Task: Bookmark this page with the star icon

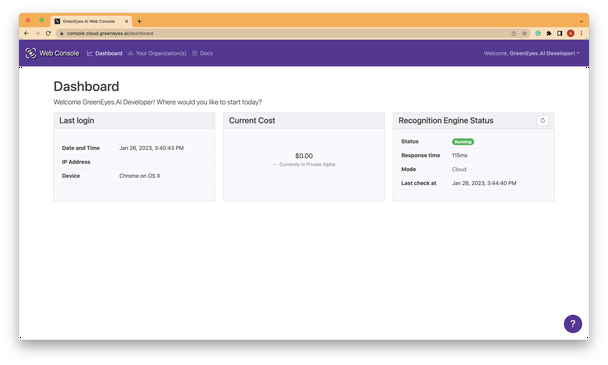Action: coord(524,33)
